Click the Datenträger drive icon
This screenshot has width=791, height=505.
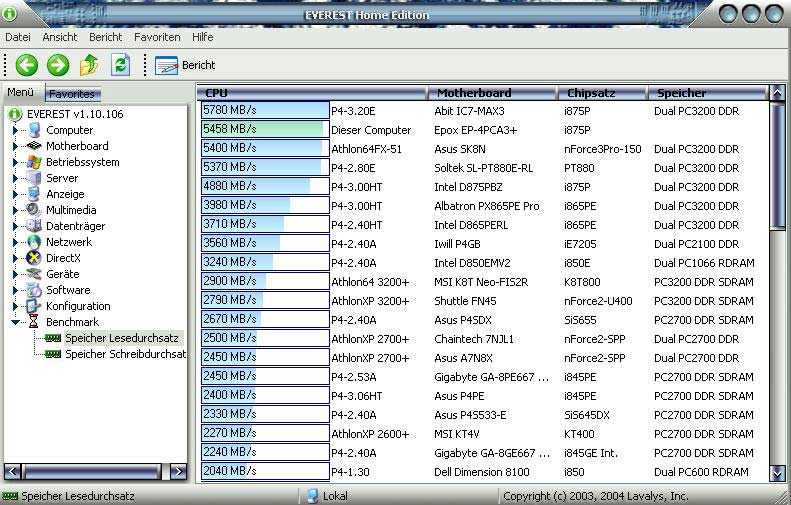click(34, 226)
